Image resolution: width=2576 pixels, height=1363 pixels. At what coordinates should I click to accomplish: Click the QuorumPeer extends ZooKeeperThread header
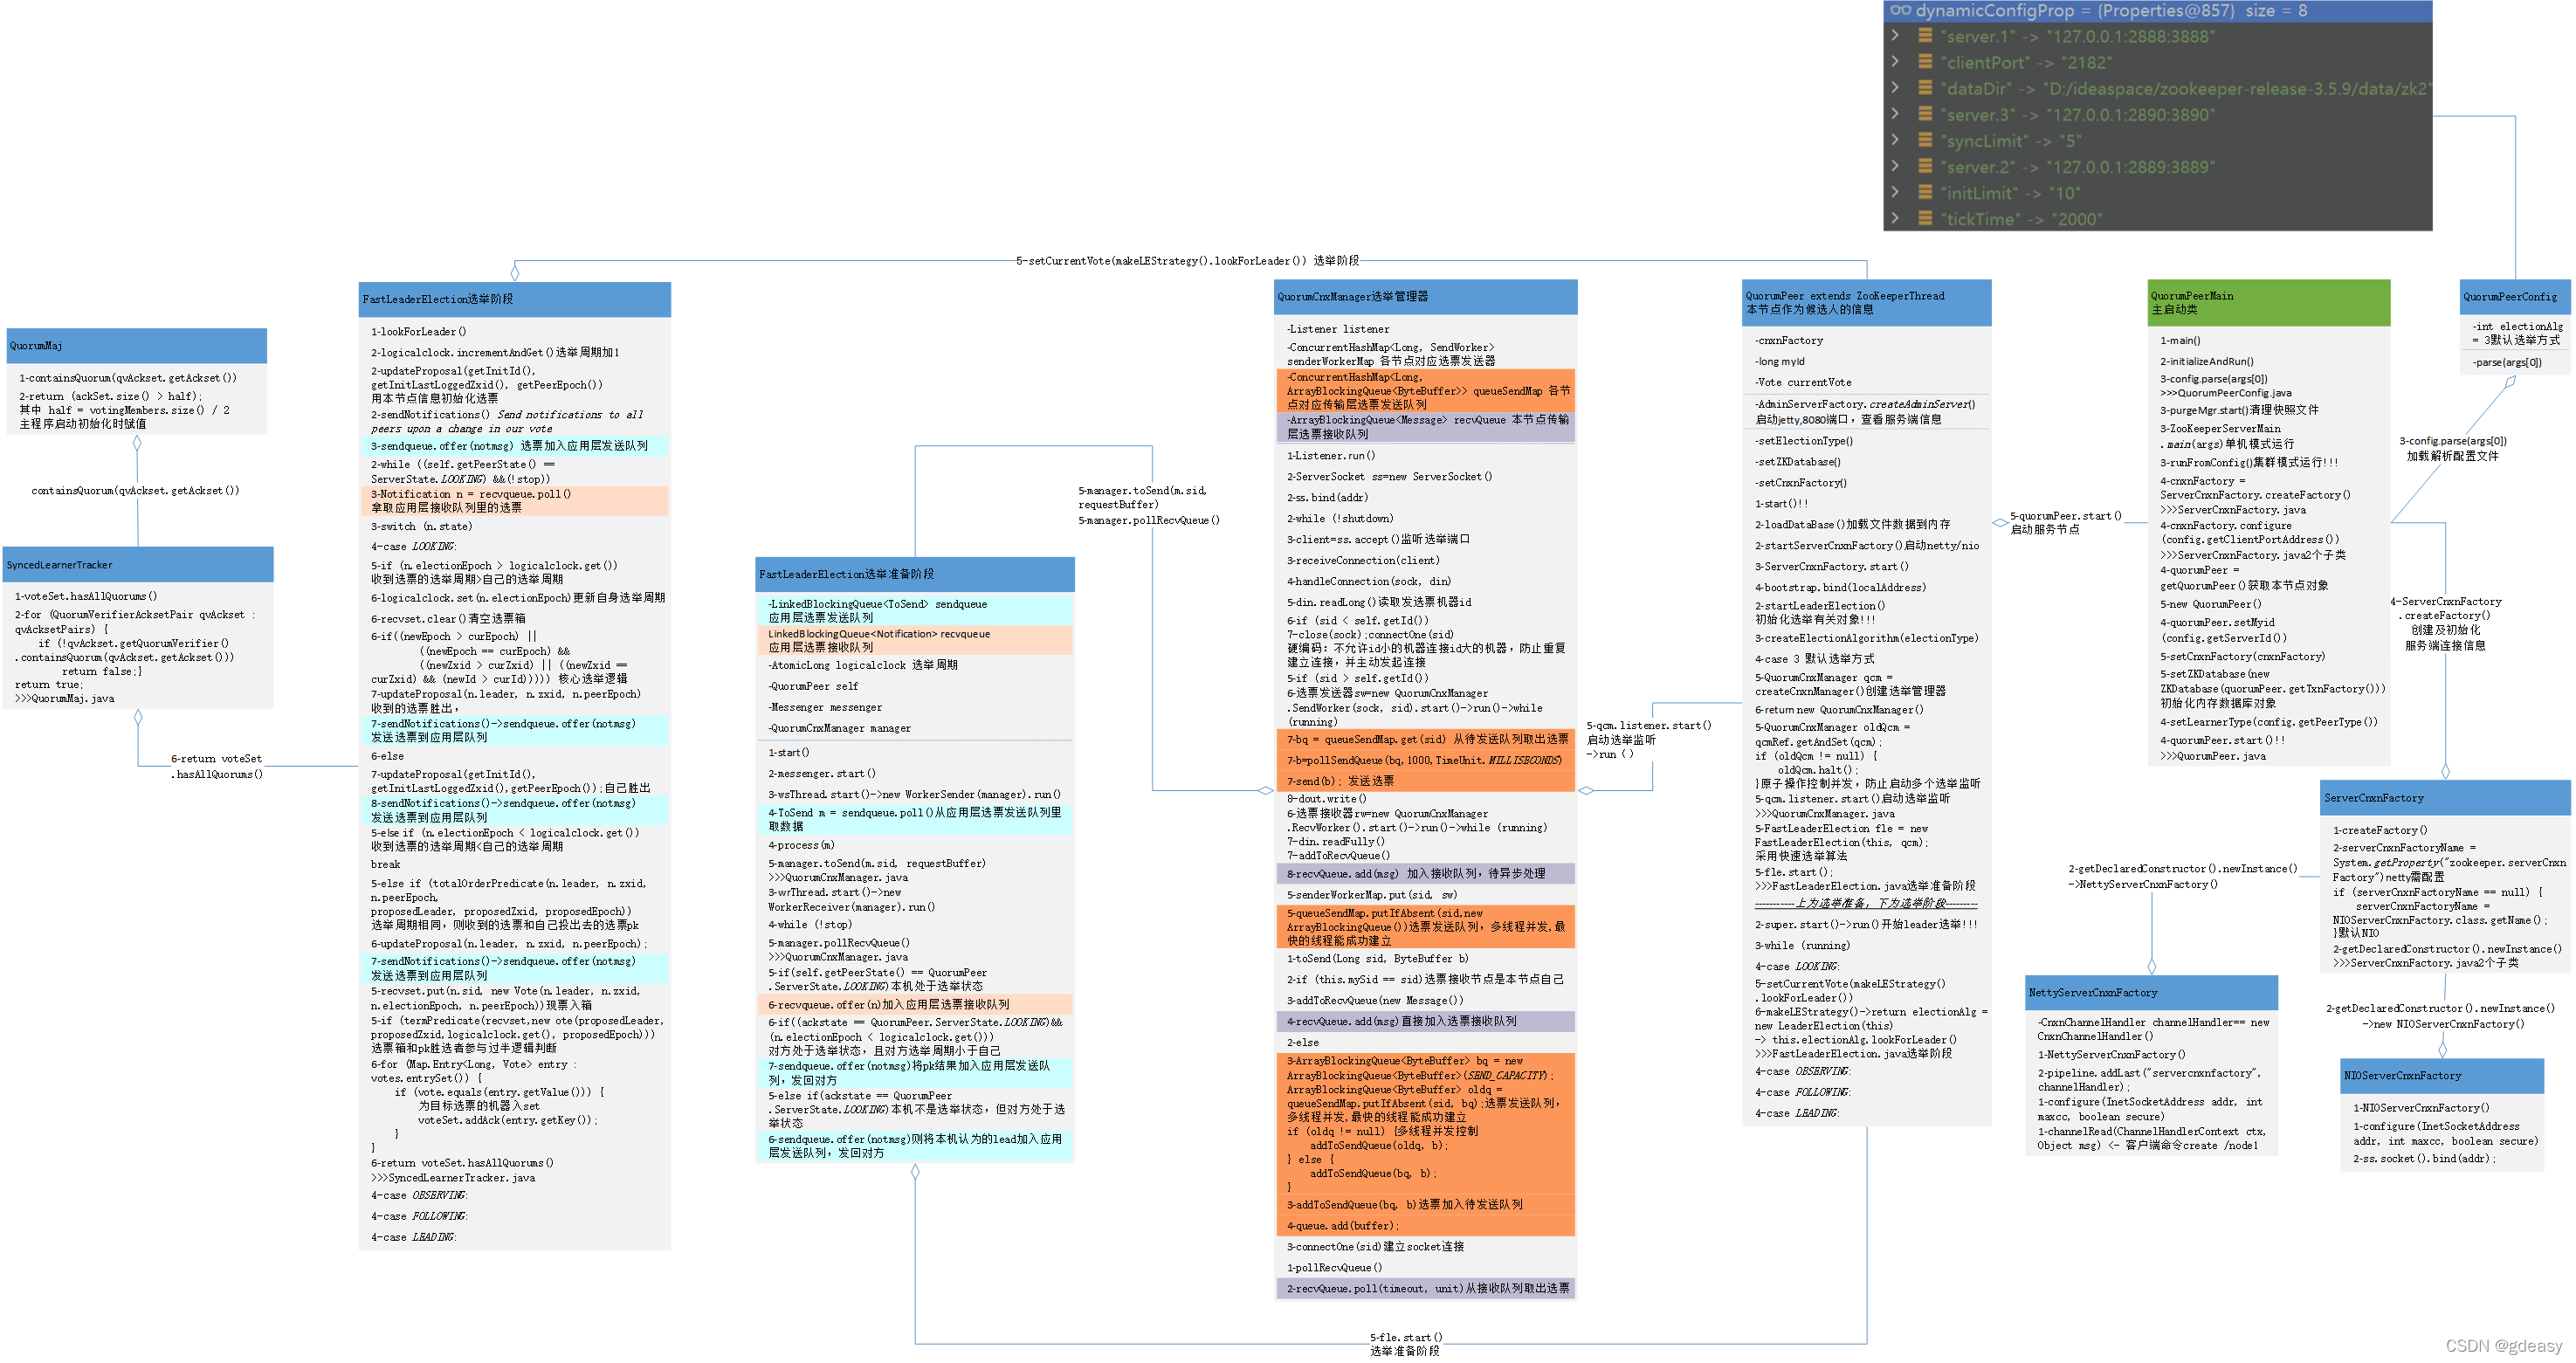pos(1867,303)
